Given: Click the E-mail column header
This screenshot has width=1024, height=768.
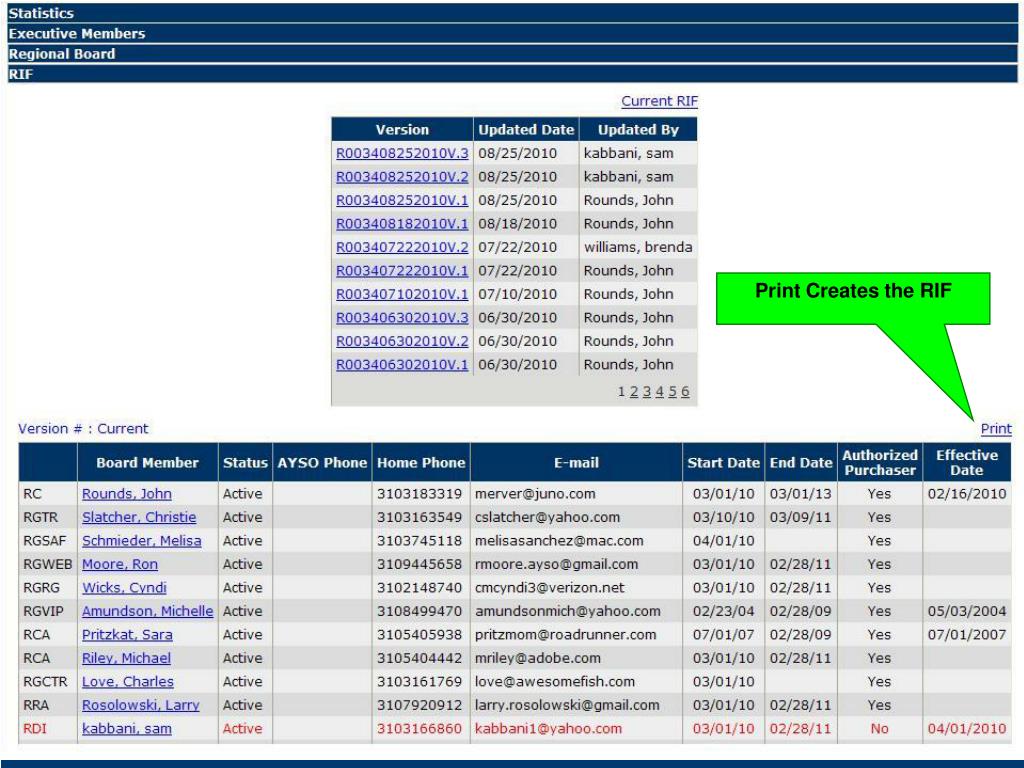Looking at the screenshot, I should point(576,463).
